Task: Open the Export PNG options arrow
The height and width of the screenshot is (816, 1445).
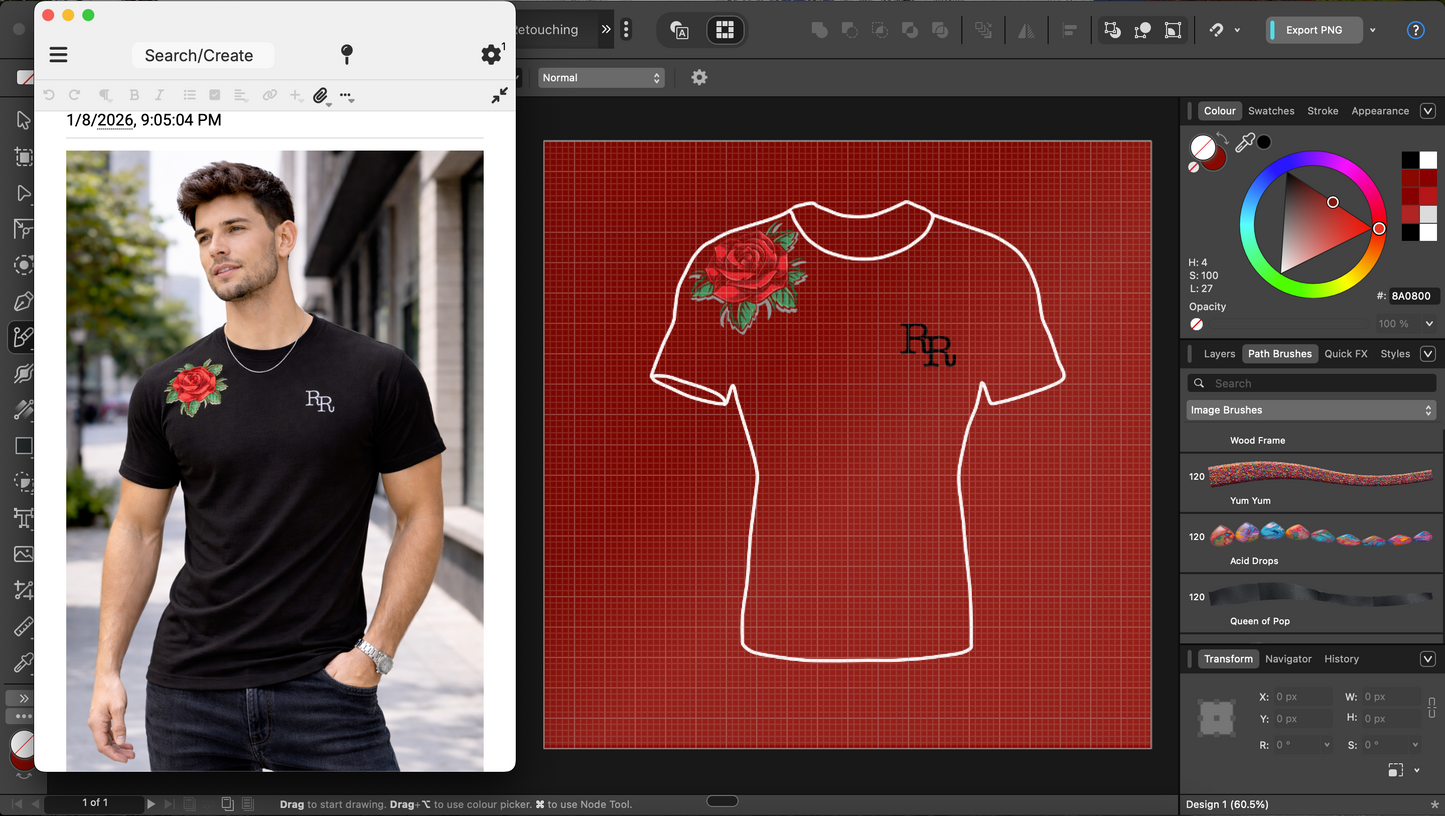Action: click(x=1373, y=30)
